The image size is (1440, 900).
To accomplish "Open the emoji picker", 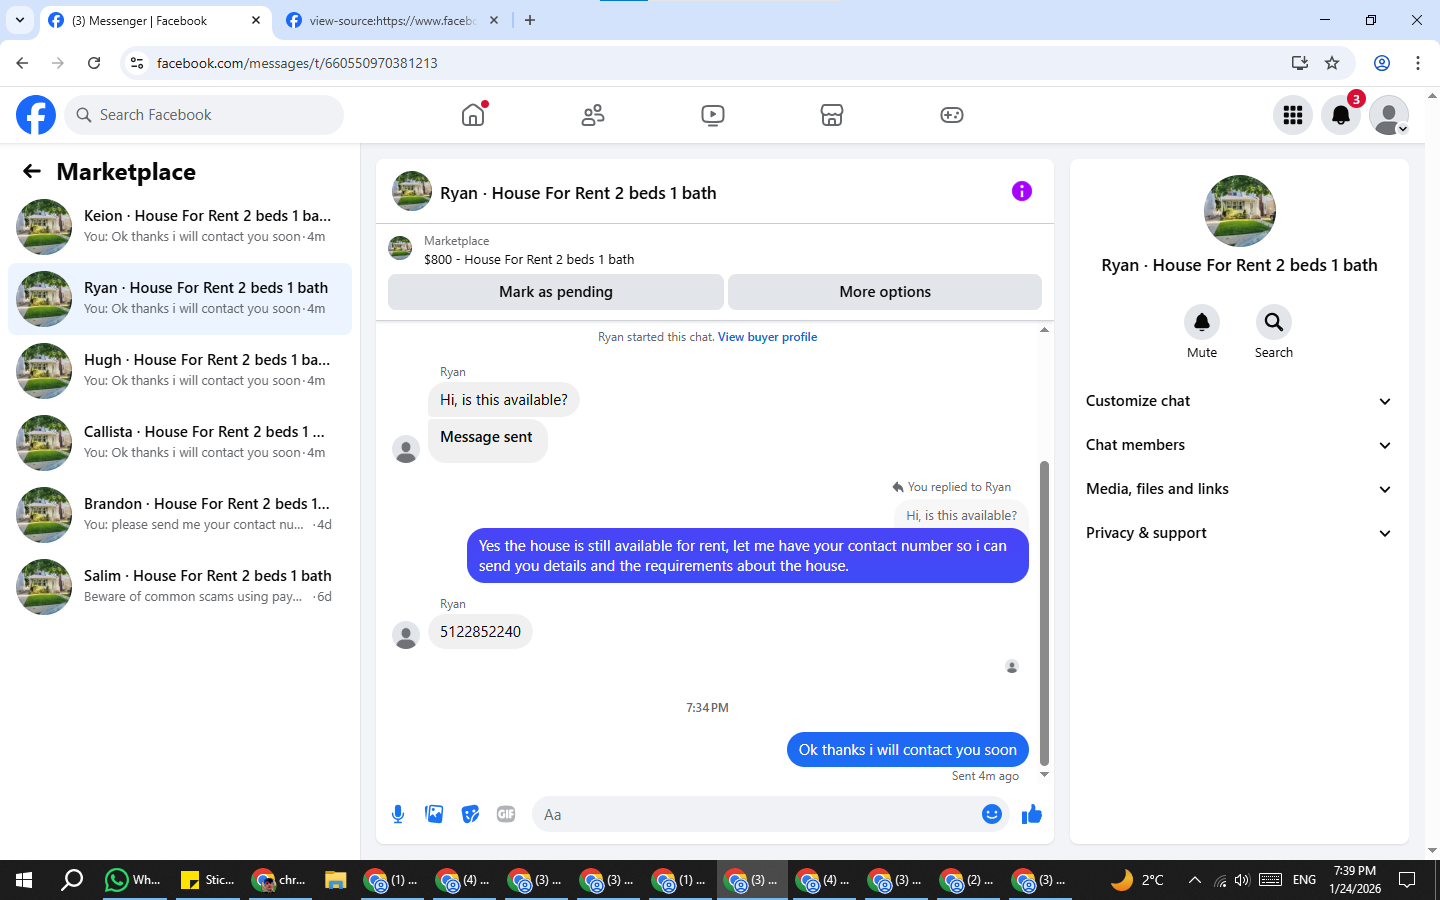I will 991,814.
